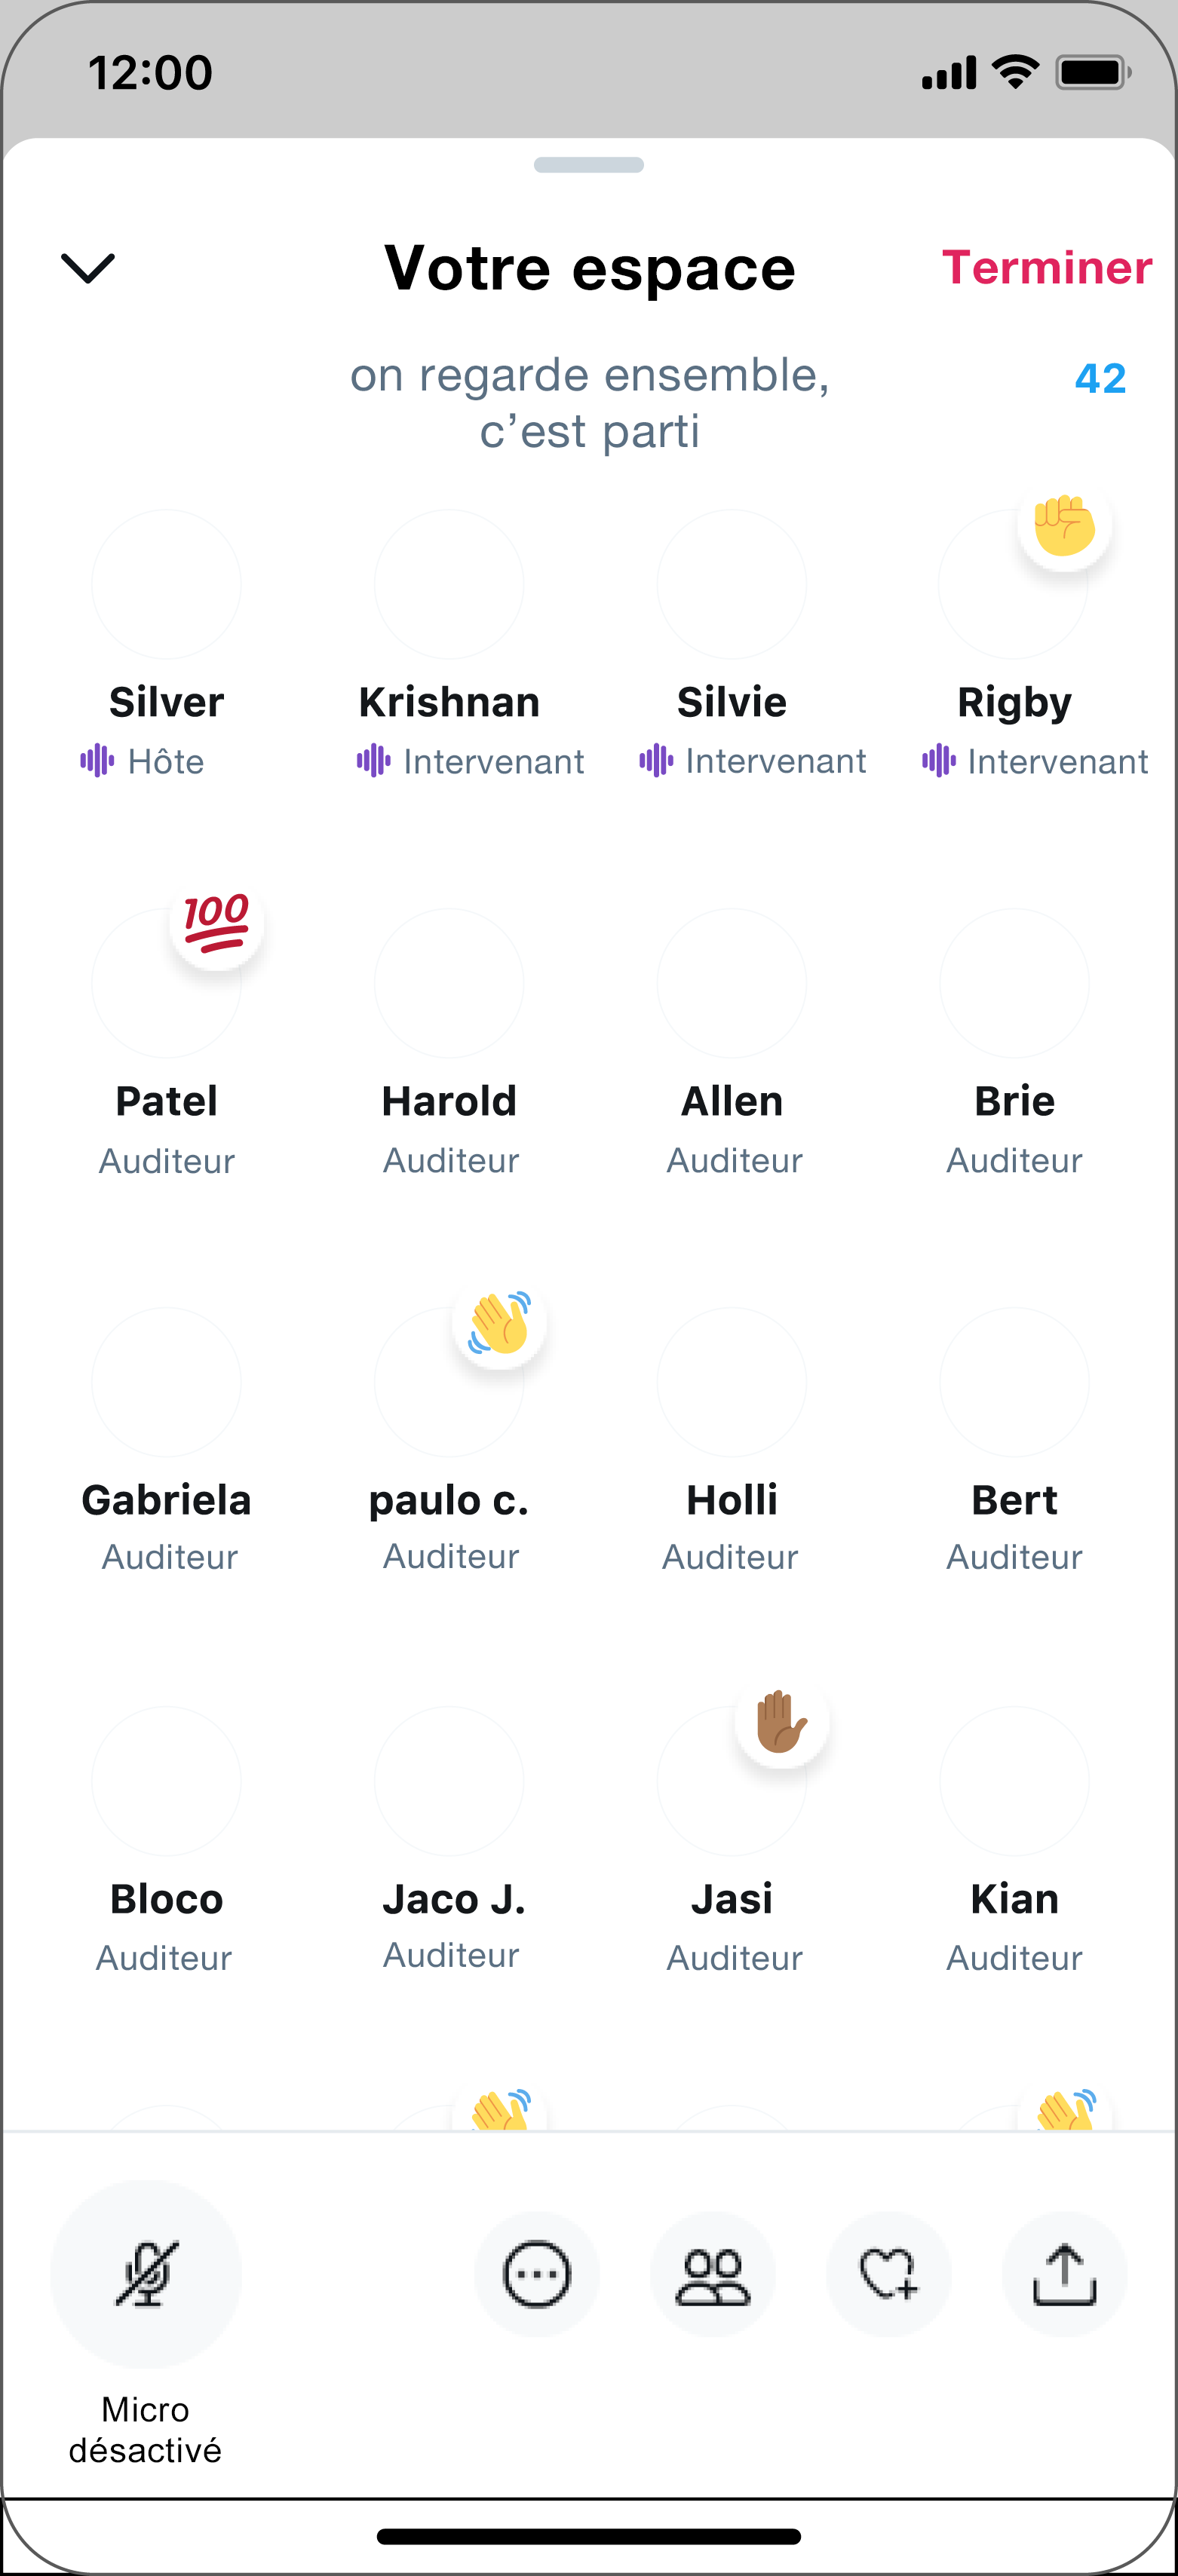Tap the share upload icon
The height and width of the screenshot is (2576, 1178).
[x=1065, y=2274]
